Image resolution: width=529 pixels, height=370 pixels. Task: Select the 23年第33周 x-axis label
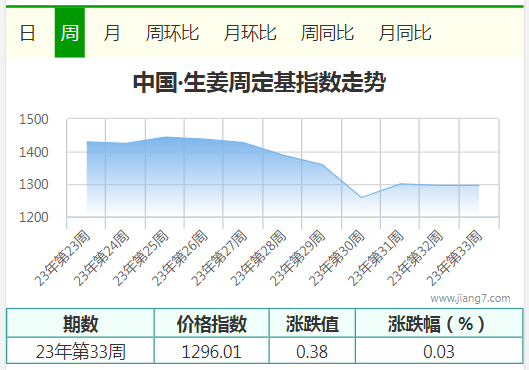pyautogui.click(x=454, y=258)
